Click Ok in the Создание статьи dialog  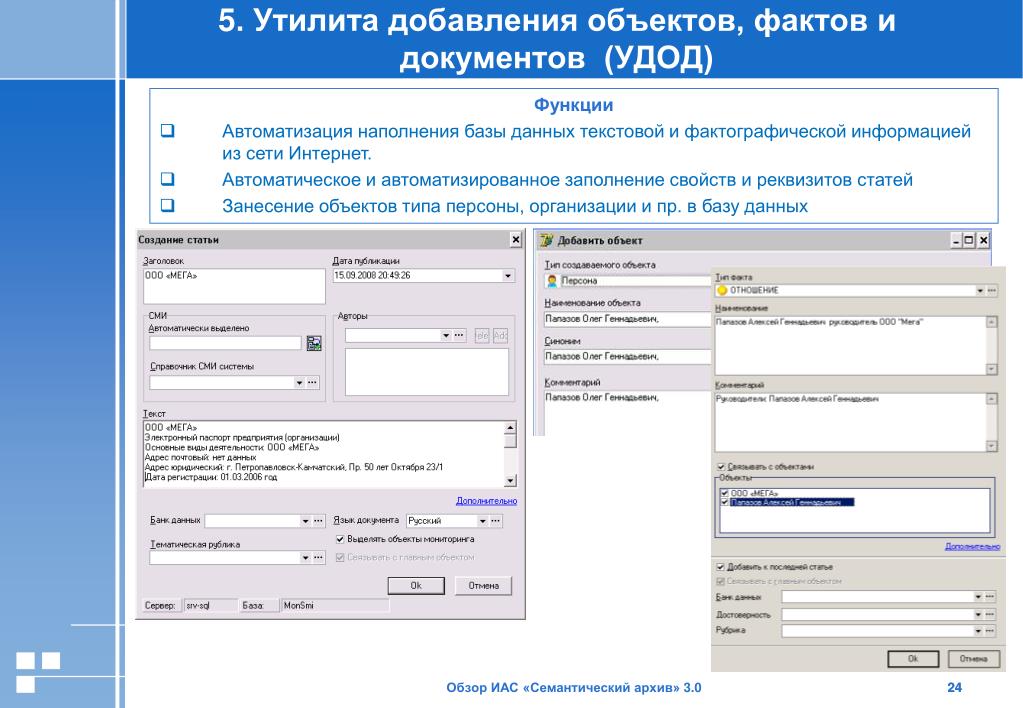pyautogui.click(x=416, y=585)
